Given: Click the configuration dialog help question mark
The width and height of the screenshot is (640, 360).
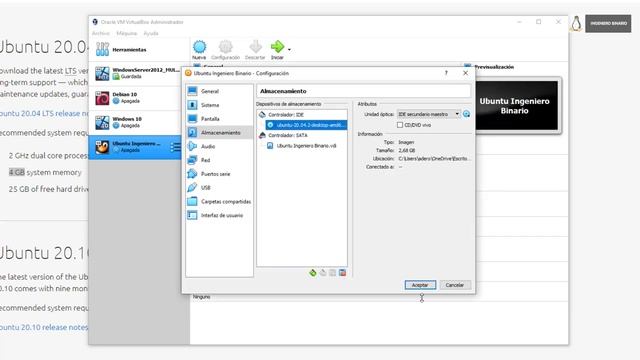Looking at the screenshot, I should click(x=446, y=73).
